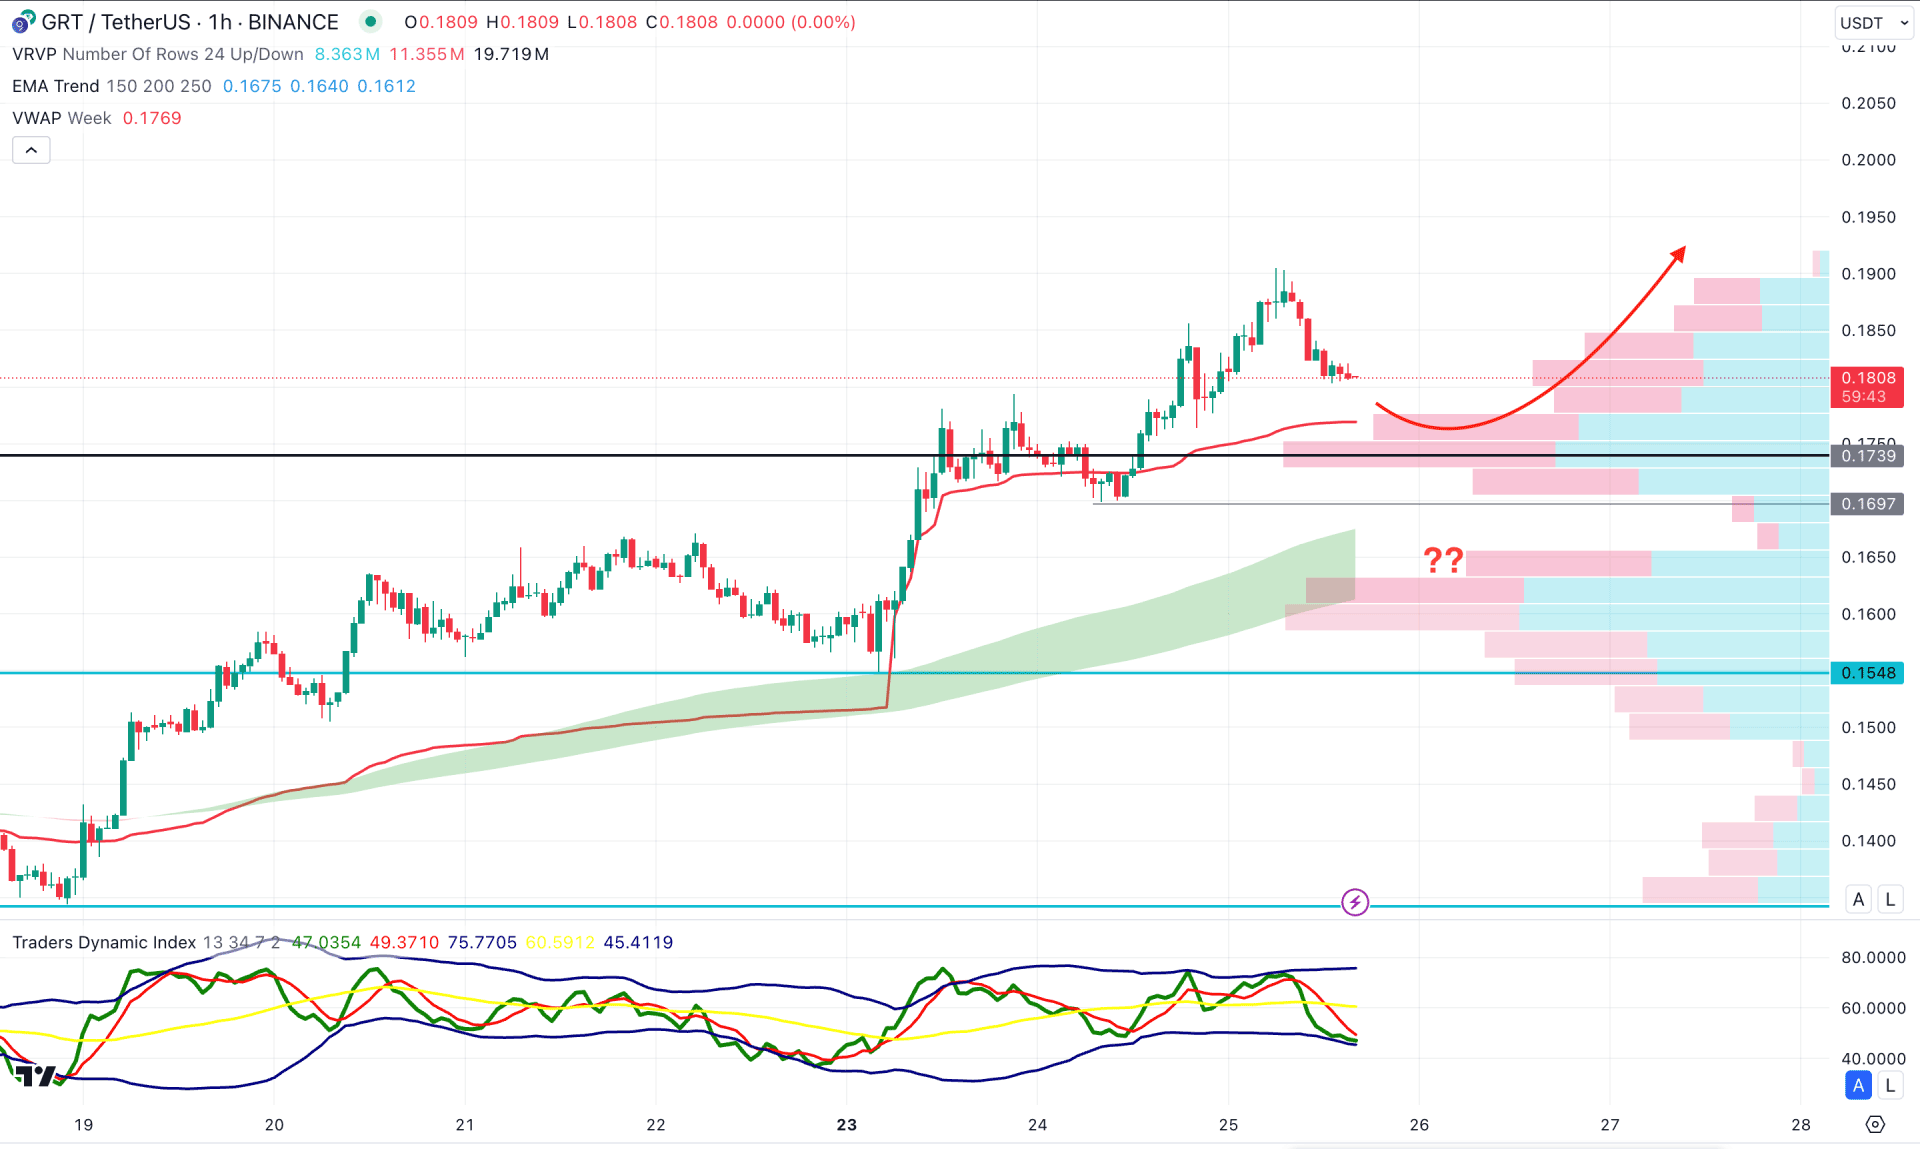
Task: Click the 23 date label on time axis
Action: click(x=847, y=1125)
